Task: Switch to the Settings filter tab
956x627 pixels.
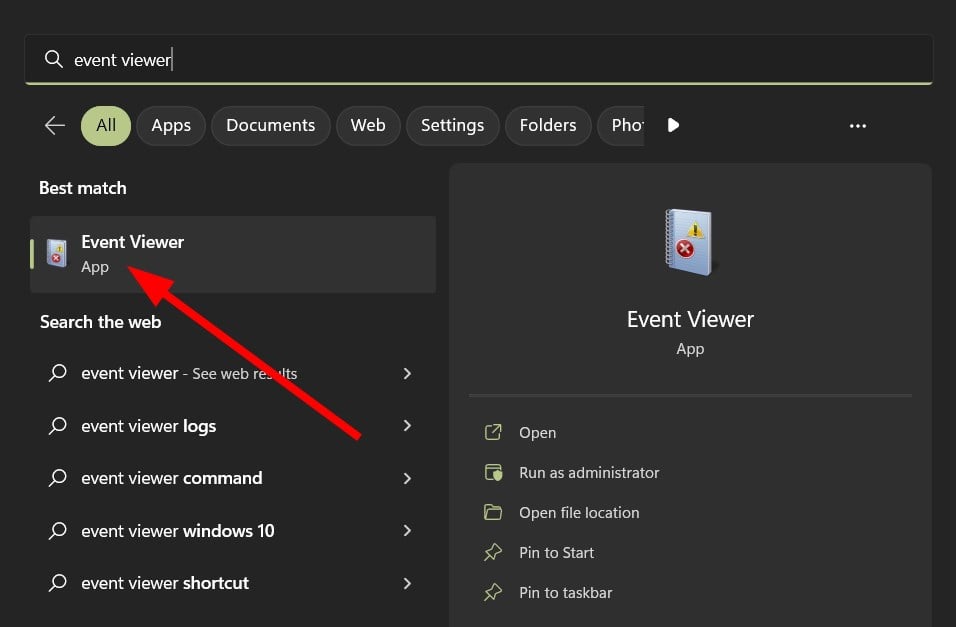Action: click(452, 126)
